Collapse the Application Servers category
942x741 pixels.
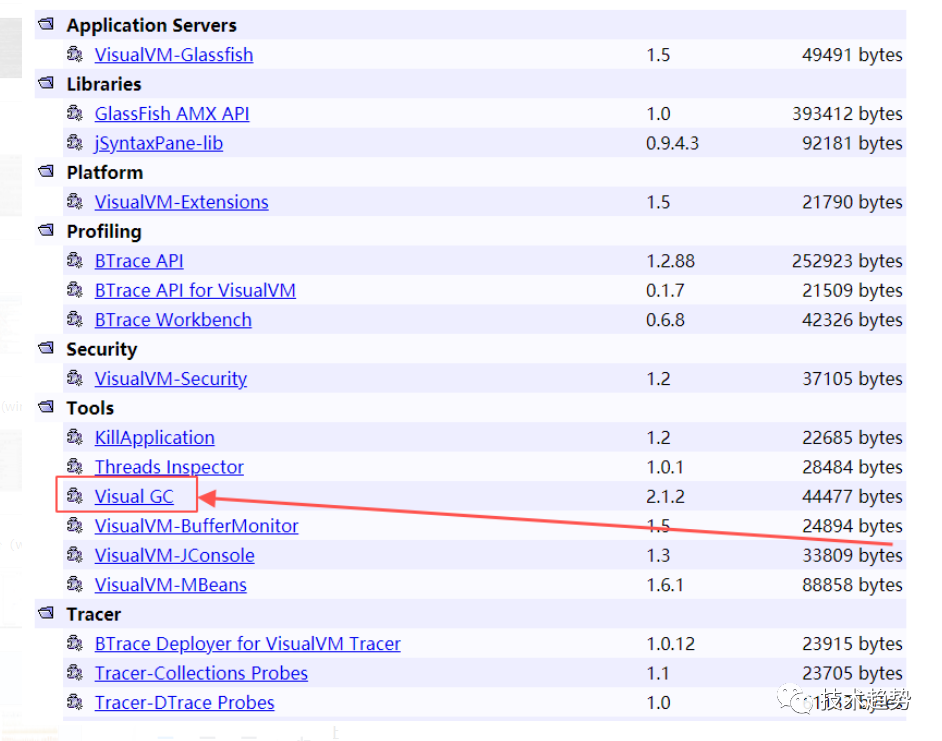(46, 25)
